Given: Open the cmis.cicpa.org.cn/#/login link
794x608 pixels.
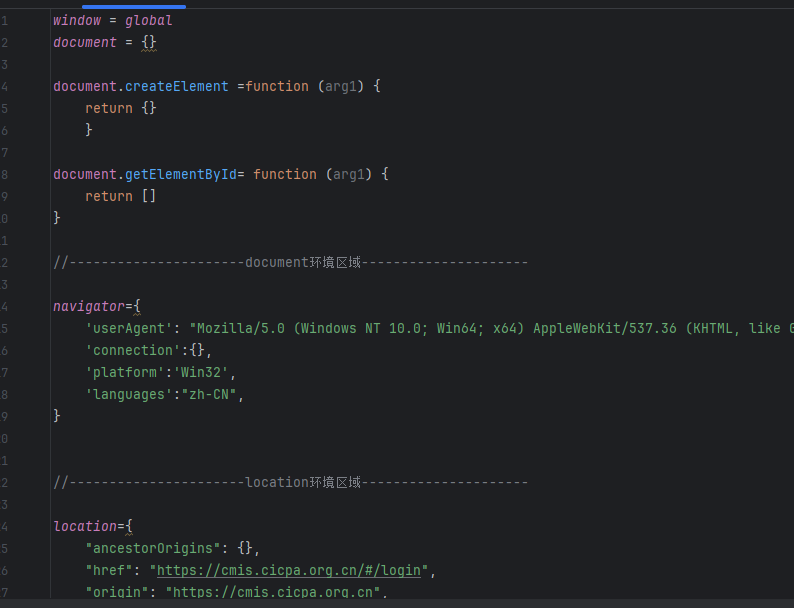Looking at the screenshot, I should tap(289, 571).
